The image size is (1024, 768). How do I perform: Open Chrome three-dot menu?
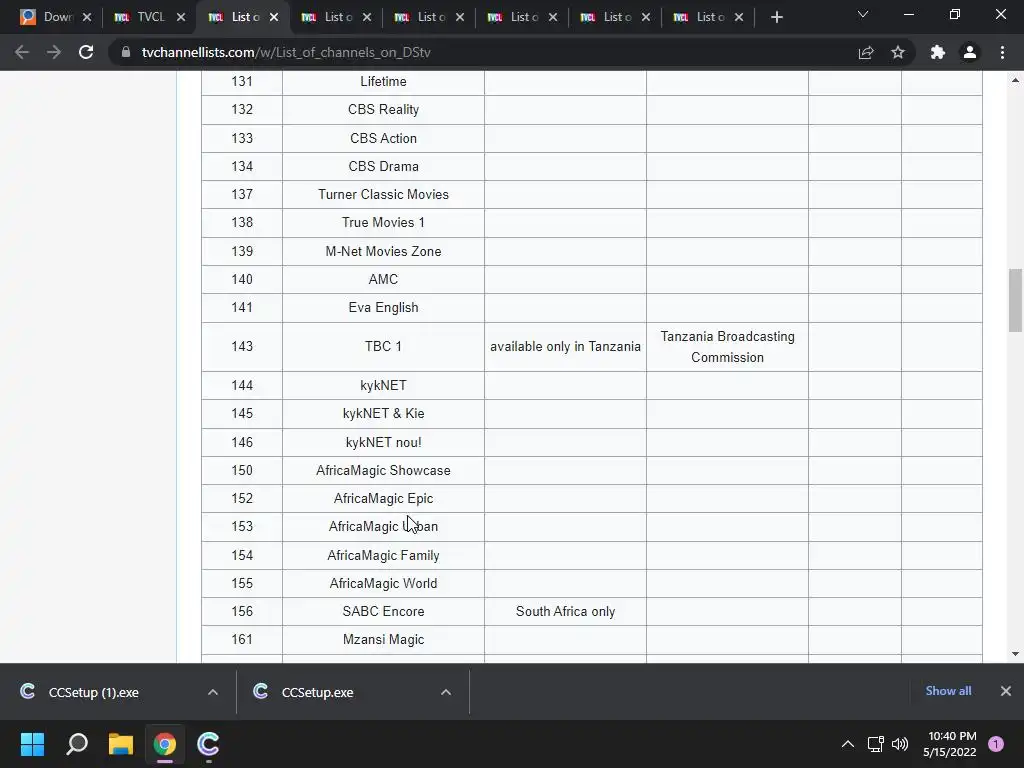(1002, 52)
